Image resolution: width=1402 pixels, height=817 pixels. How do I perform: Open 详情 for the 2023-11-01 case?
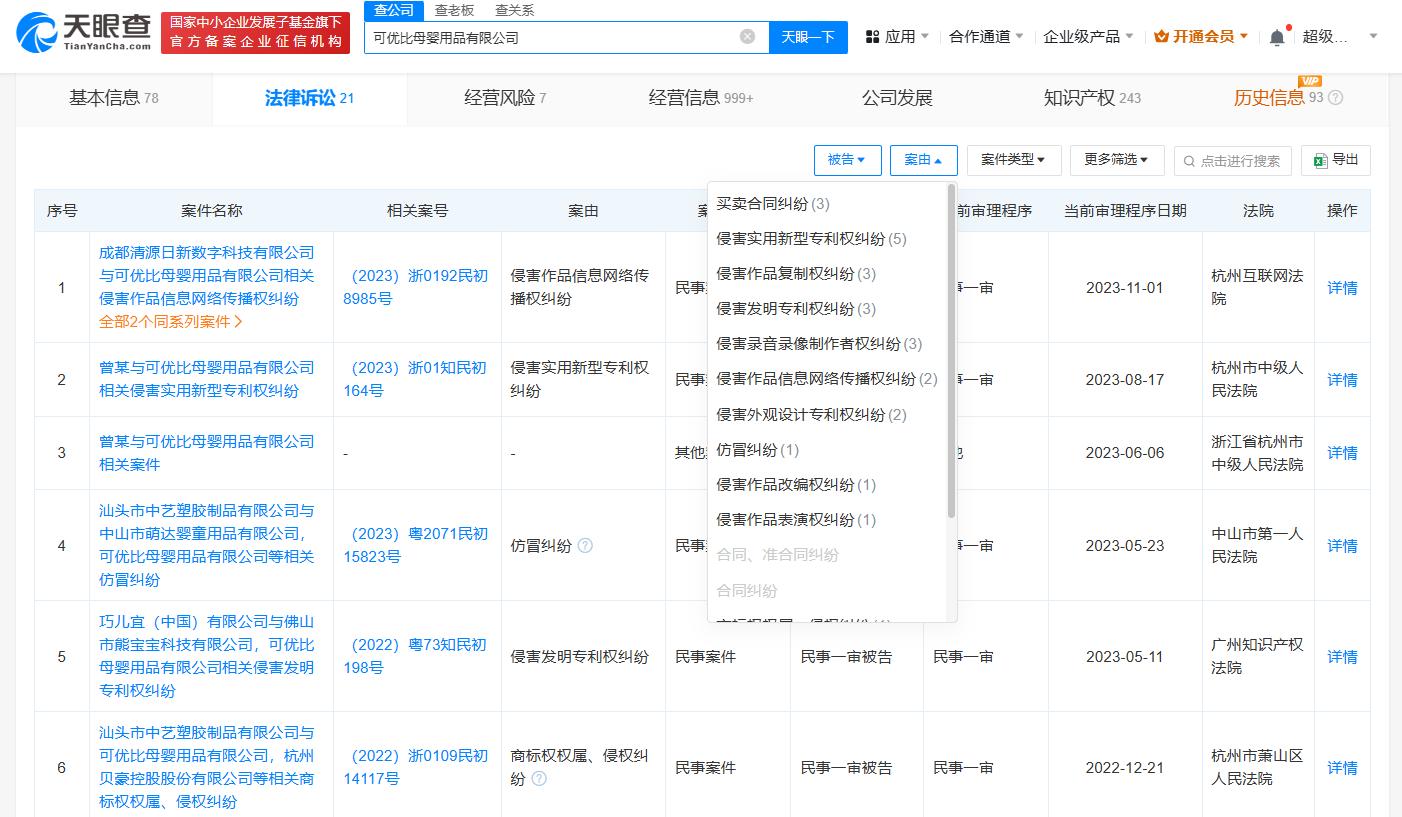click(x=1342, y=288)
